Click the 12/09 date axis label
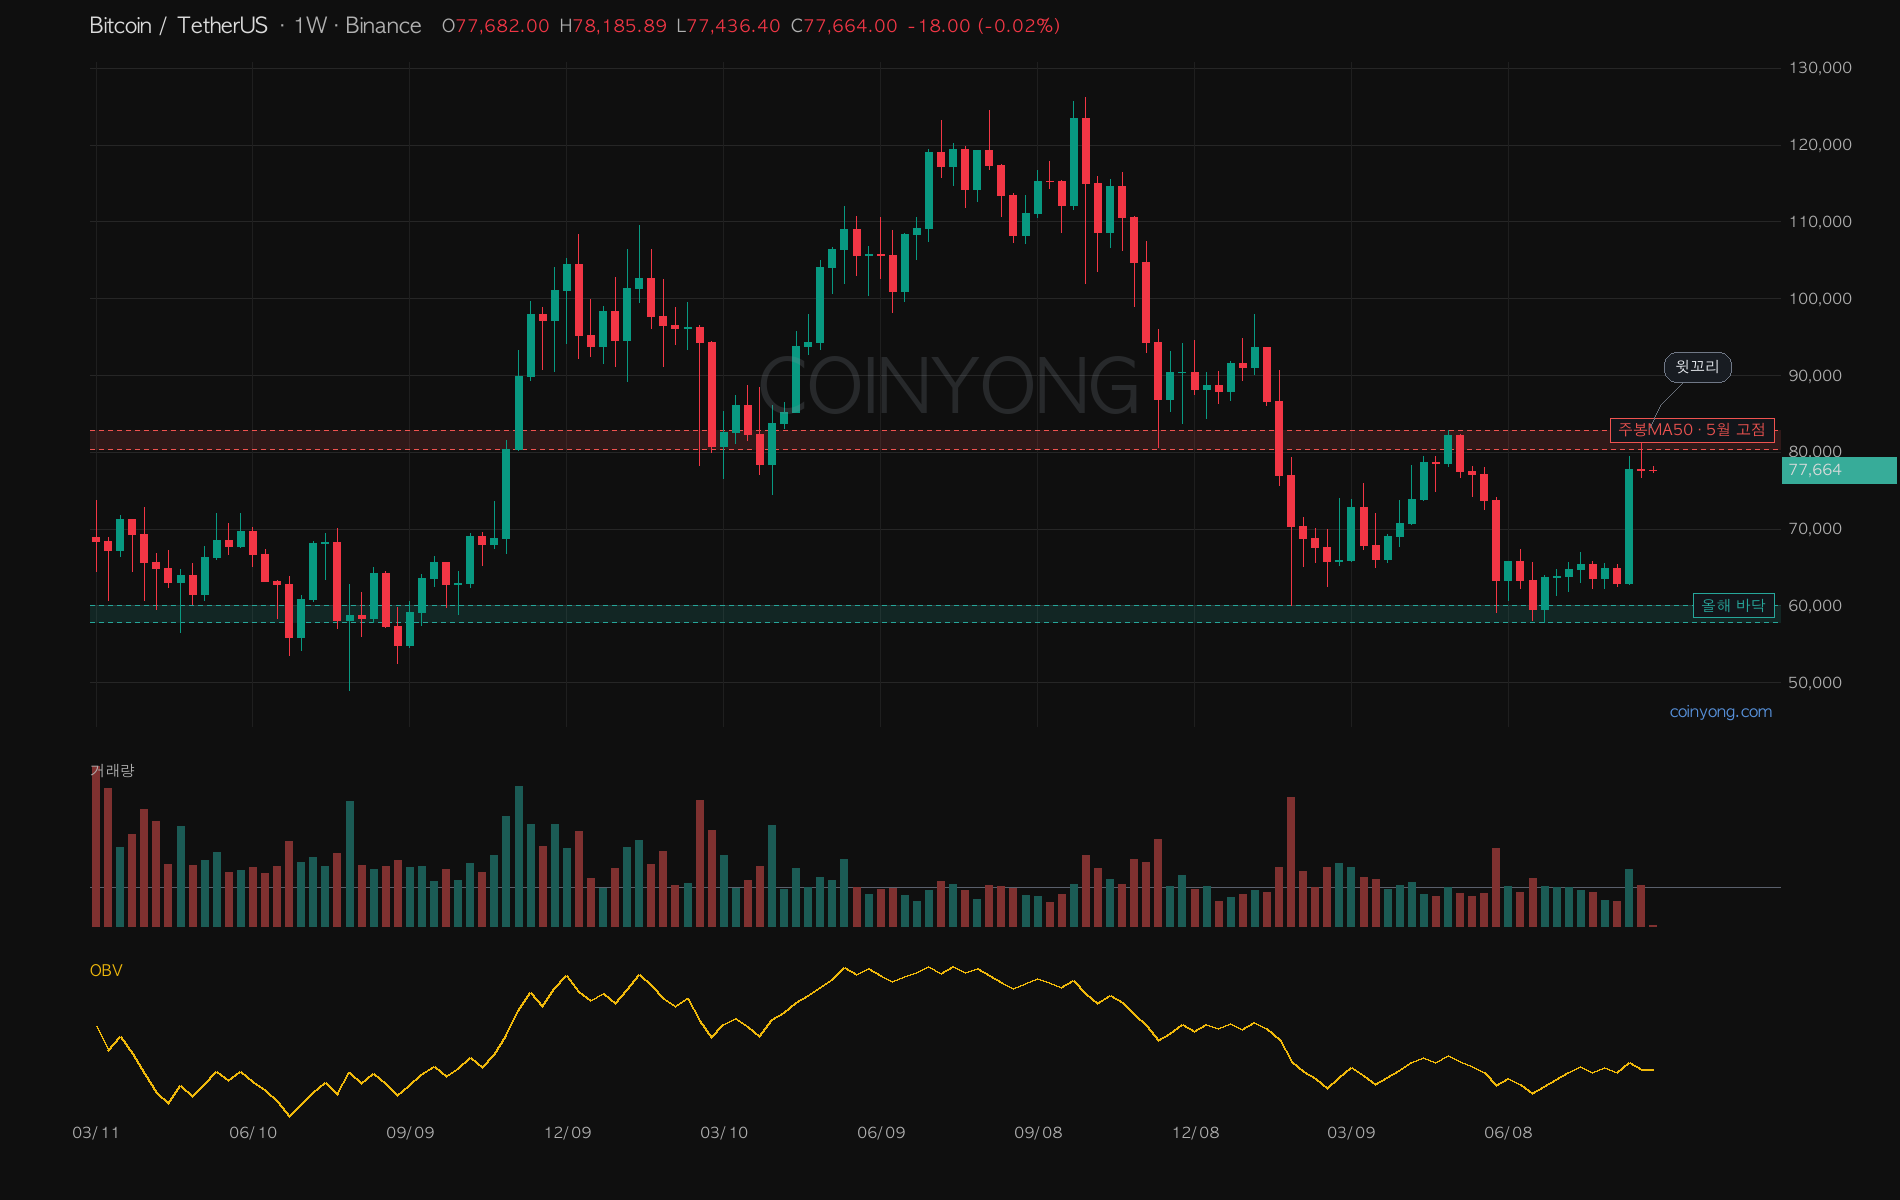This screenshot has height=1200, width=1900. (x=567, y=1133)
